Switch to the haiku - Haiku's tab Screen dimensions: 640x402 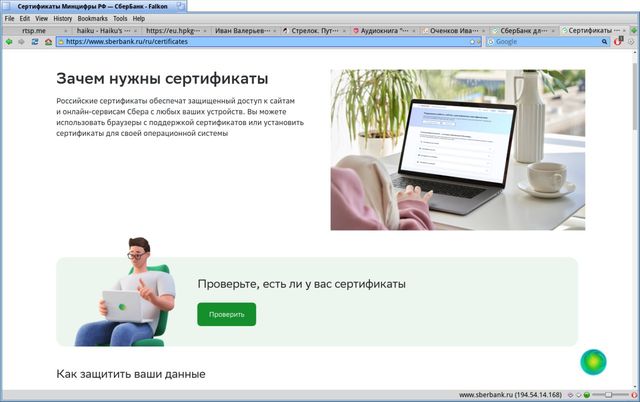pyautogui.click(x=106, y=31)
